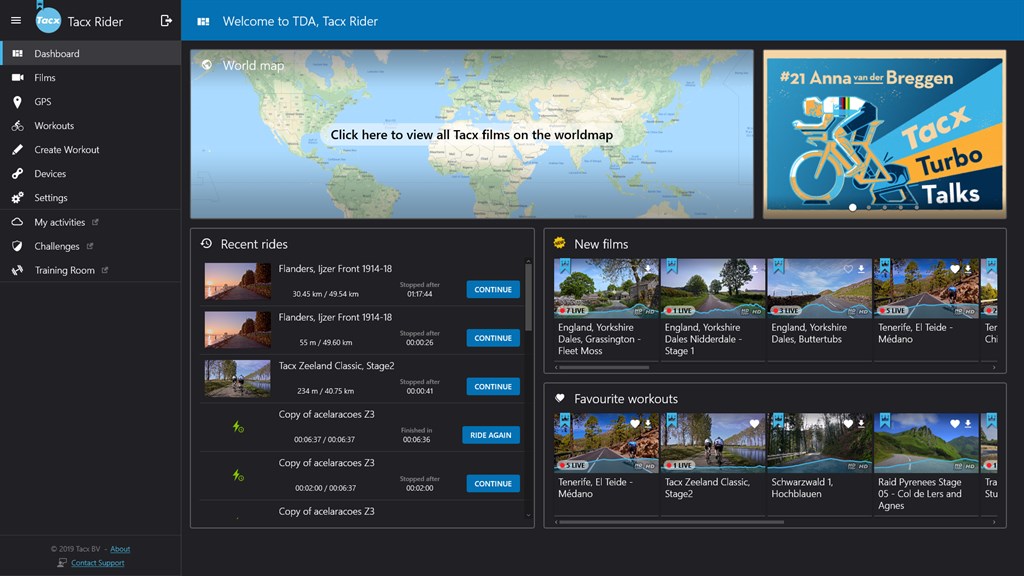Open GPS via the map pin icon
Screen dimensions: 1024x576
coord(17,101)
